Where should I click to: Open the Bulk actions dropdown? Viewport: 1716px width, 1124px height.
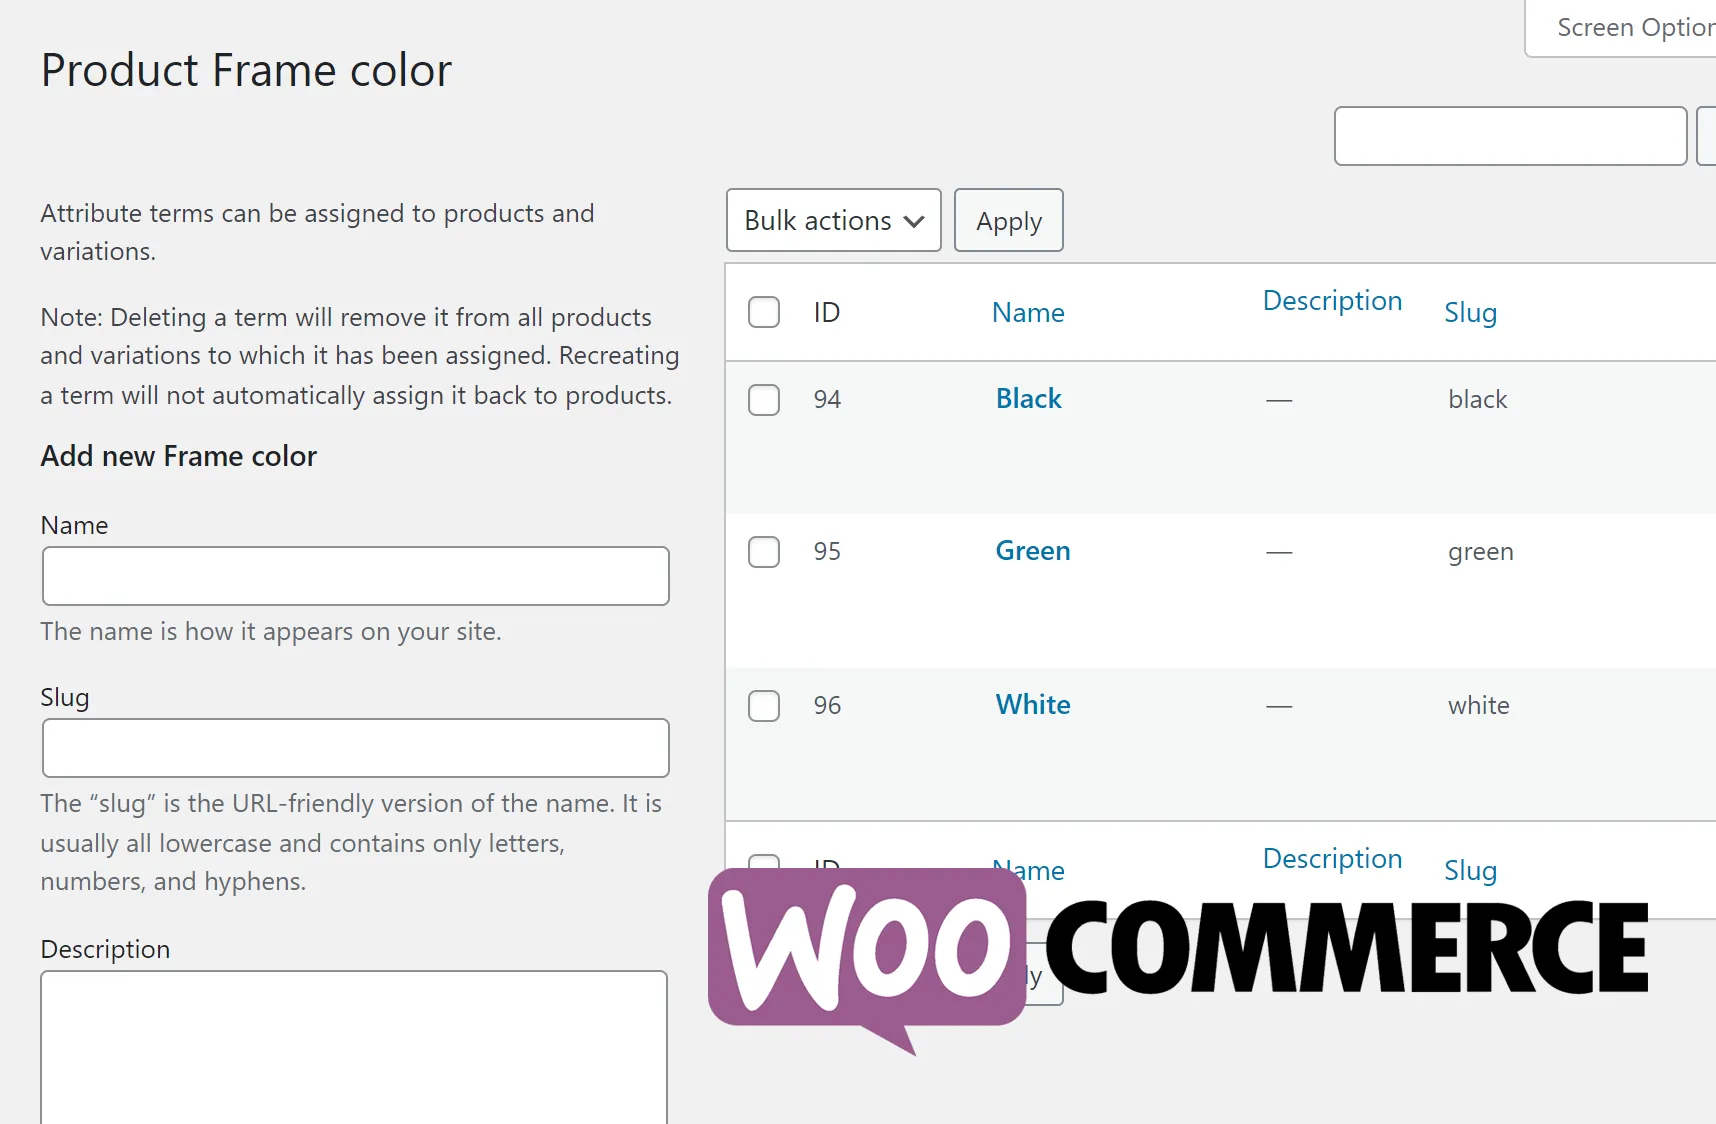tap(833, 220)
